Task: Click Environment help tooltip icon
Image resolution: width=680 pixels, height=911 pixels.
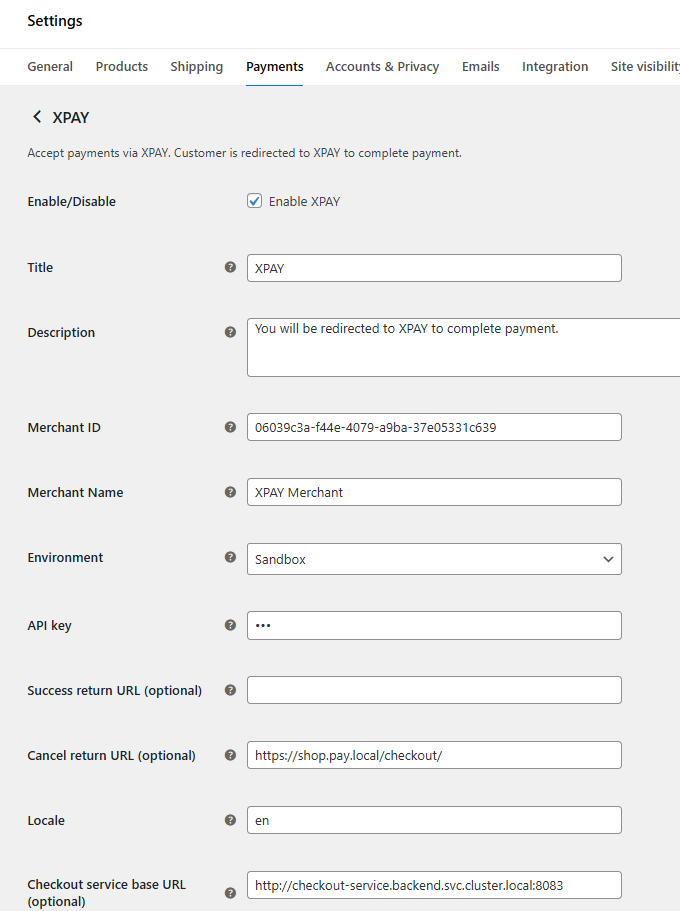Action: point(230,558)
